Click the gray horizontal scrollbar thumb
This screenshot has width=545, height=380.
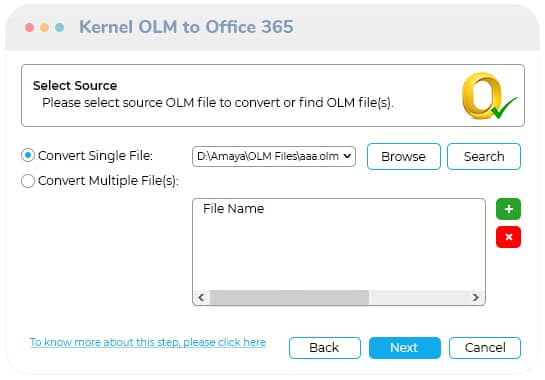pyautogui.click(x=289, y=298)
